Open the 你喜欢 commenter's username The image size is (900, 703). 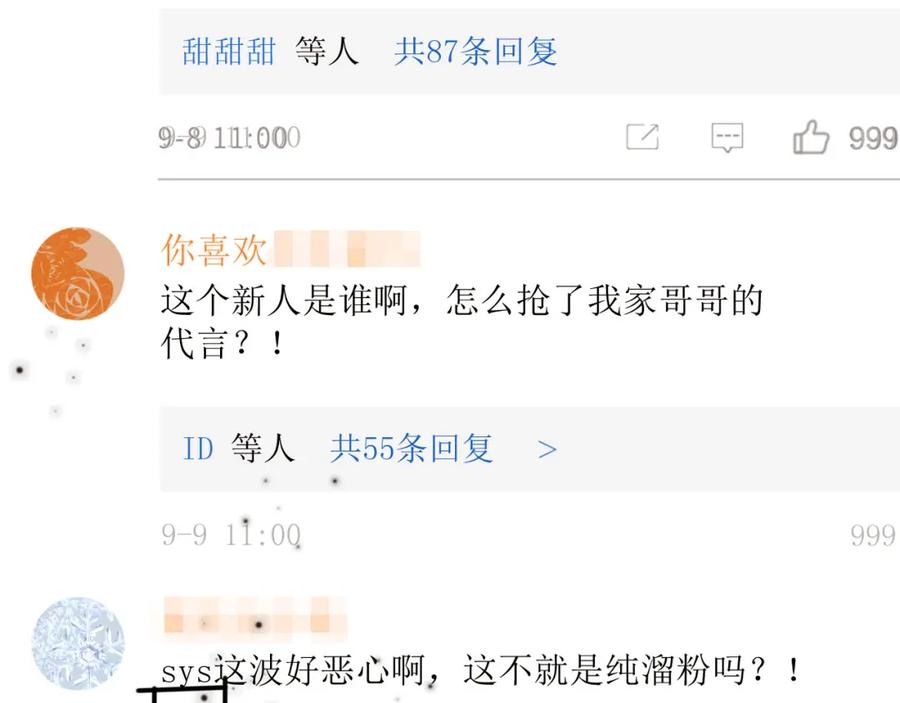[214, 250]
